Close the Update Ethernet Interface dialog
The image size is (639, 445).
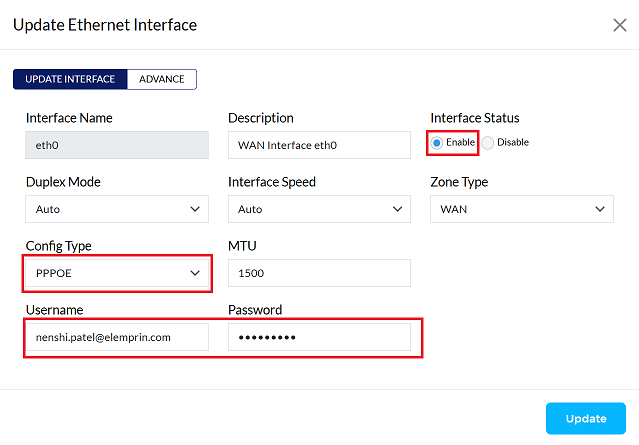pyautogui.click(x=619, y=25)
